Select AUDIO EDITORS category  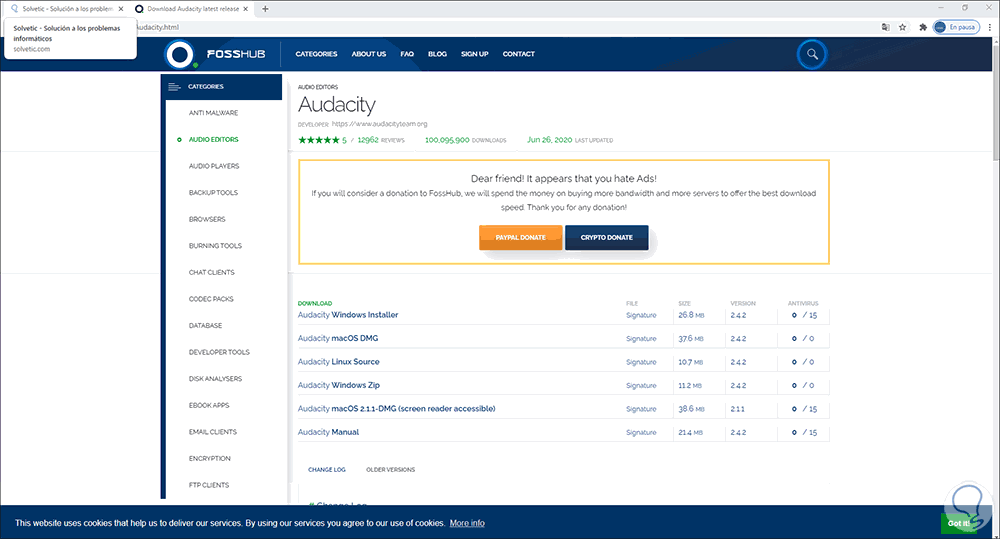(x=214, y=140)
